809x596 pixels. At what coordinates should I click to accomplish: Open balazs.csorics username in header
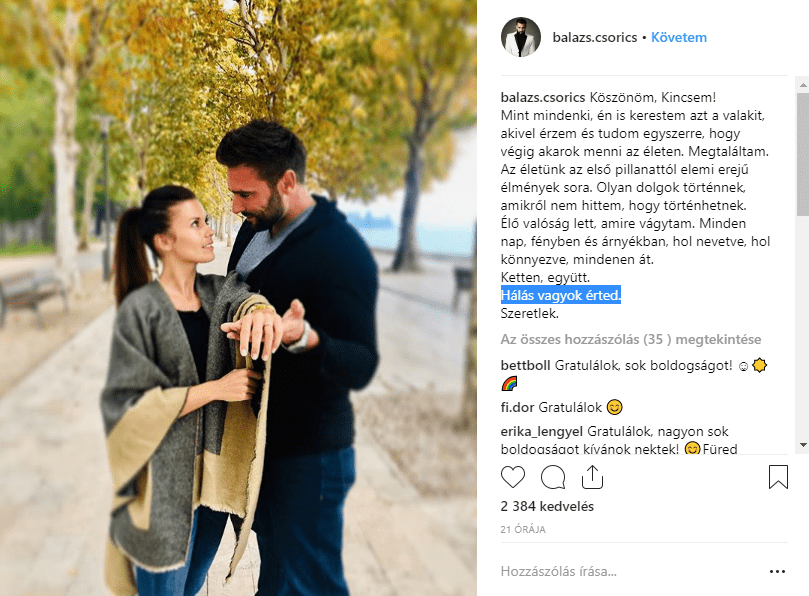tap(594, 38)
